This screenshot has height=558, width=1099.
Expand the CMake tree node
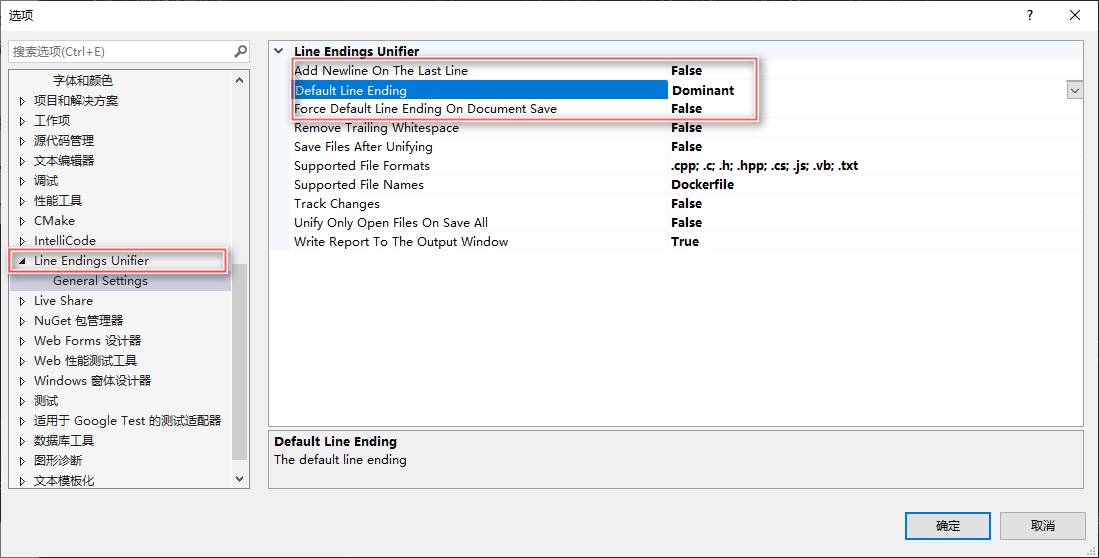point(22,221)
